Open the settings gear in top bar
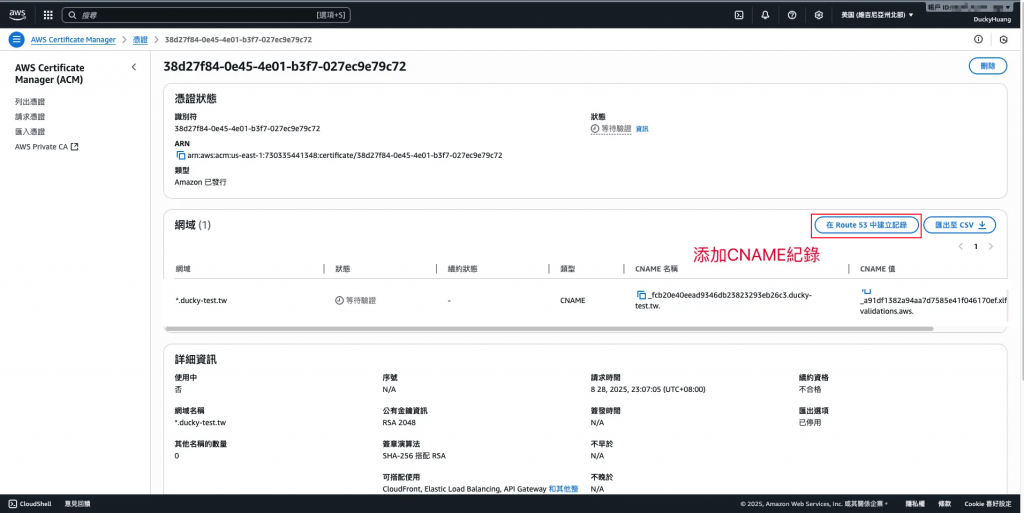Viewport: 1024px width, 513px height. [819, 14]
